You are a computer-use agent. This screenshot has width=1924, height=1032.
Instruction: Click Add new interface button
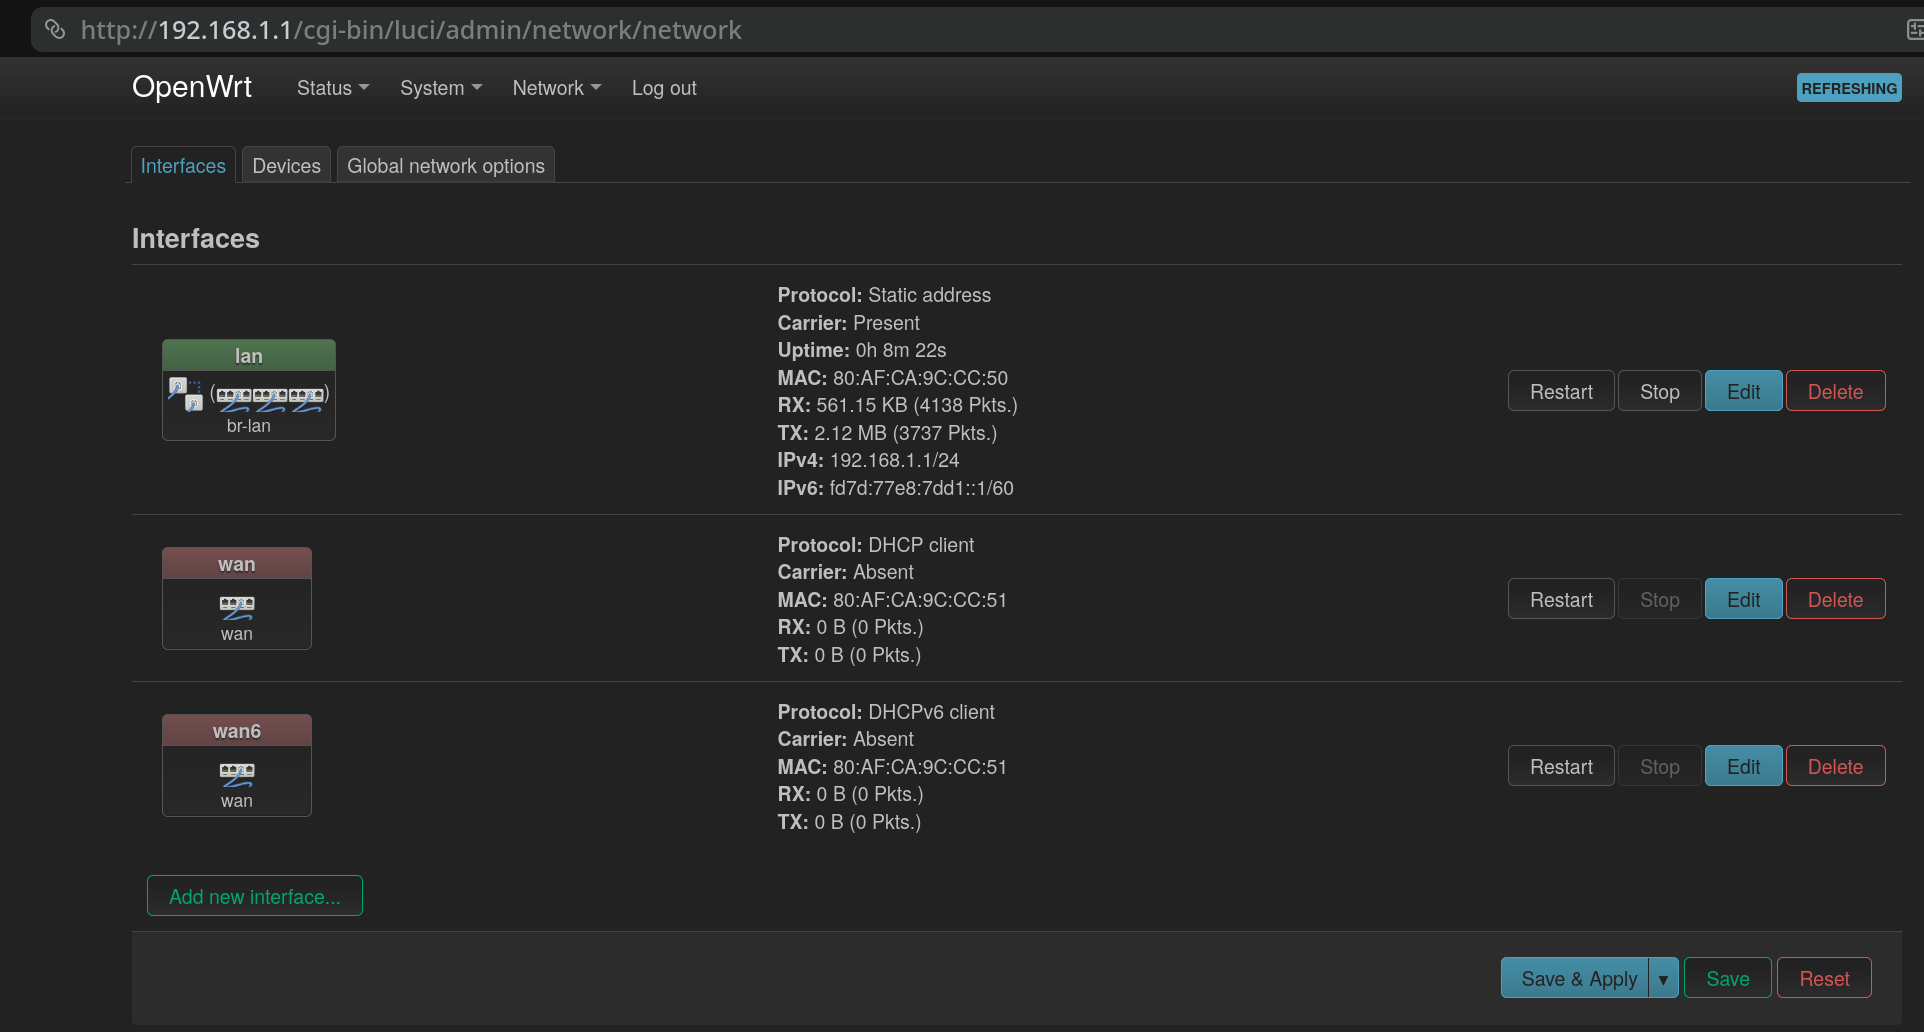pyautogui.click(x=255, y=896)
